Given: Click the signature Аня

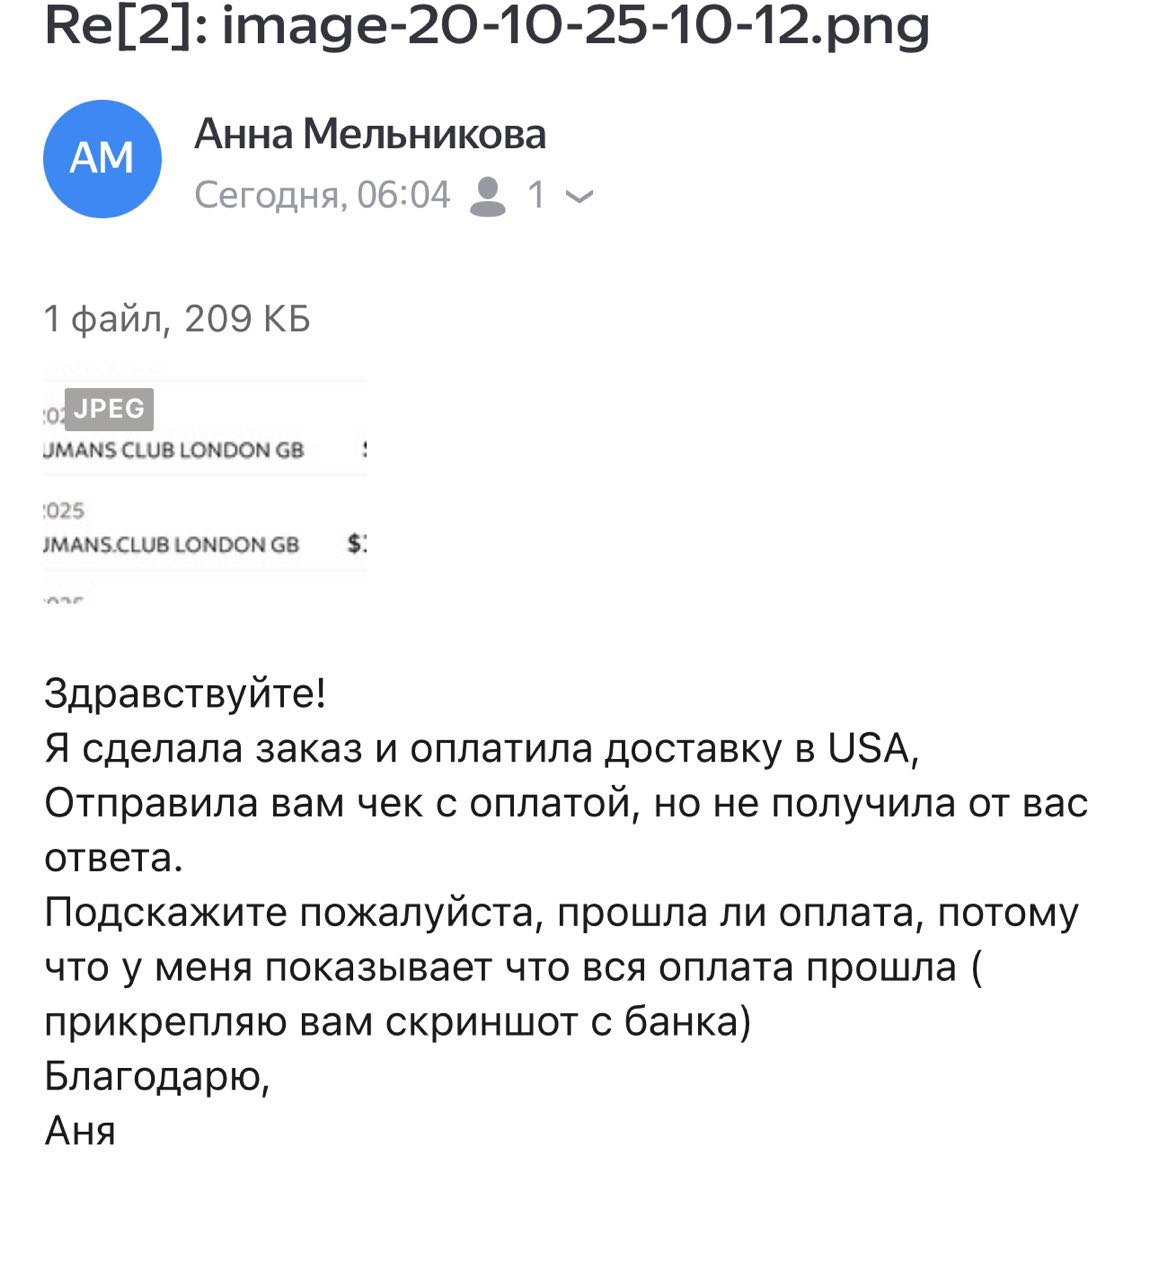Looking at the screenshot, I should point(80,1131).
